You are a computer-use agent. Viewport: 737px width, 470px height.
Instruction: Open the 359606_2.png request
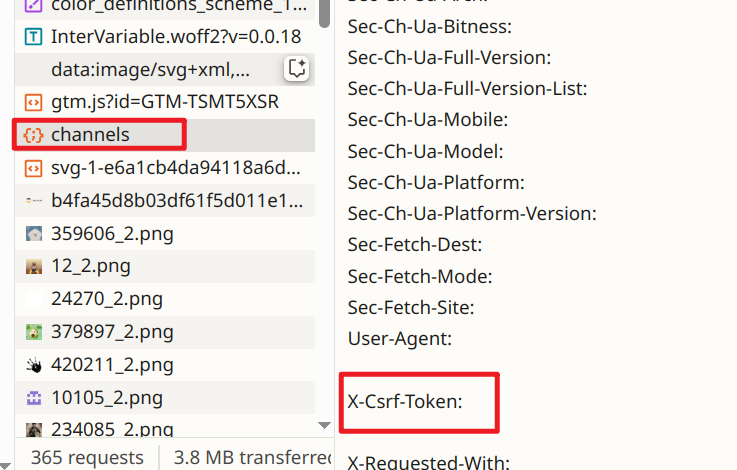[165, 234]
